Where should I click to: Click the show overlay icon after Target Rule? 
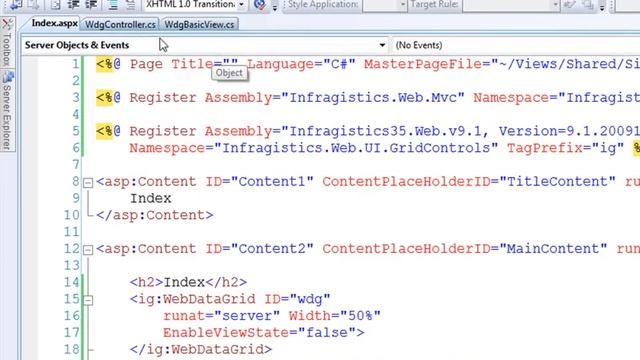coord(588,4)
